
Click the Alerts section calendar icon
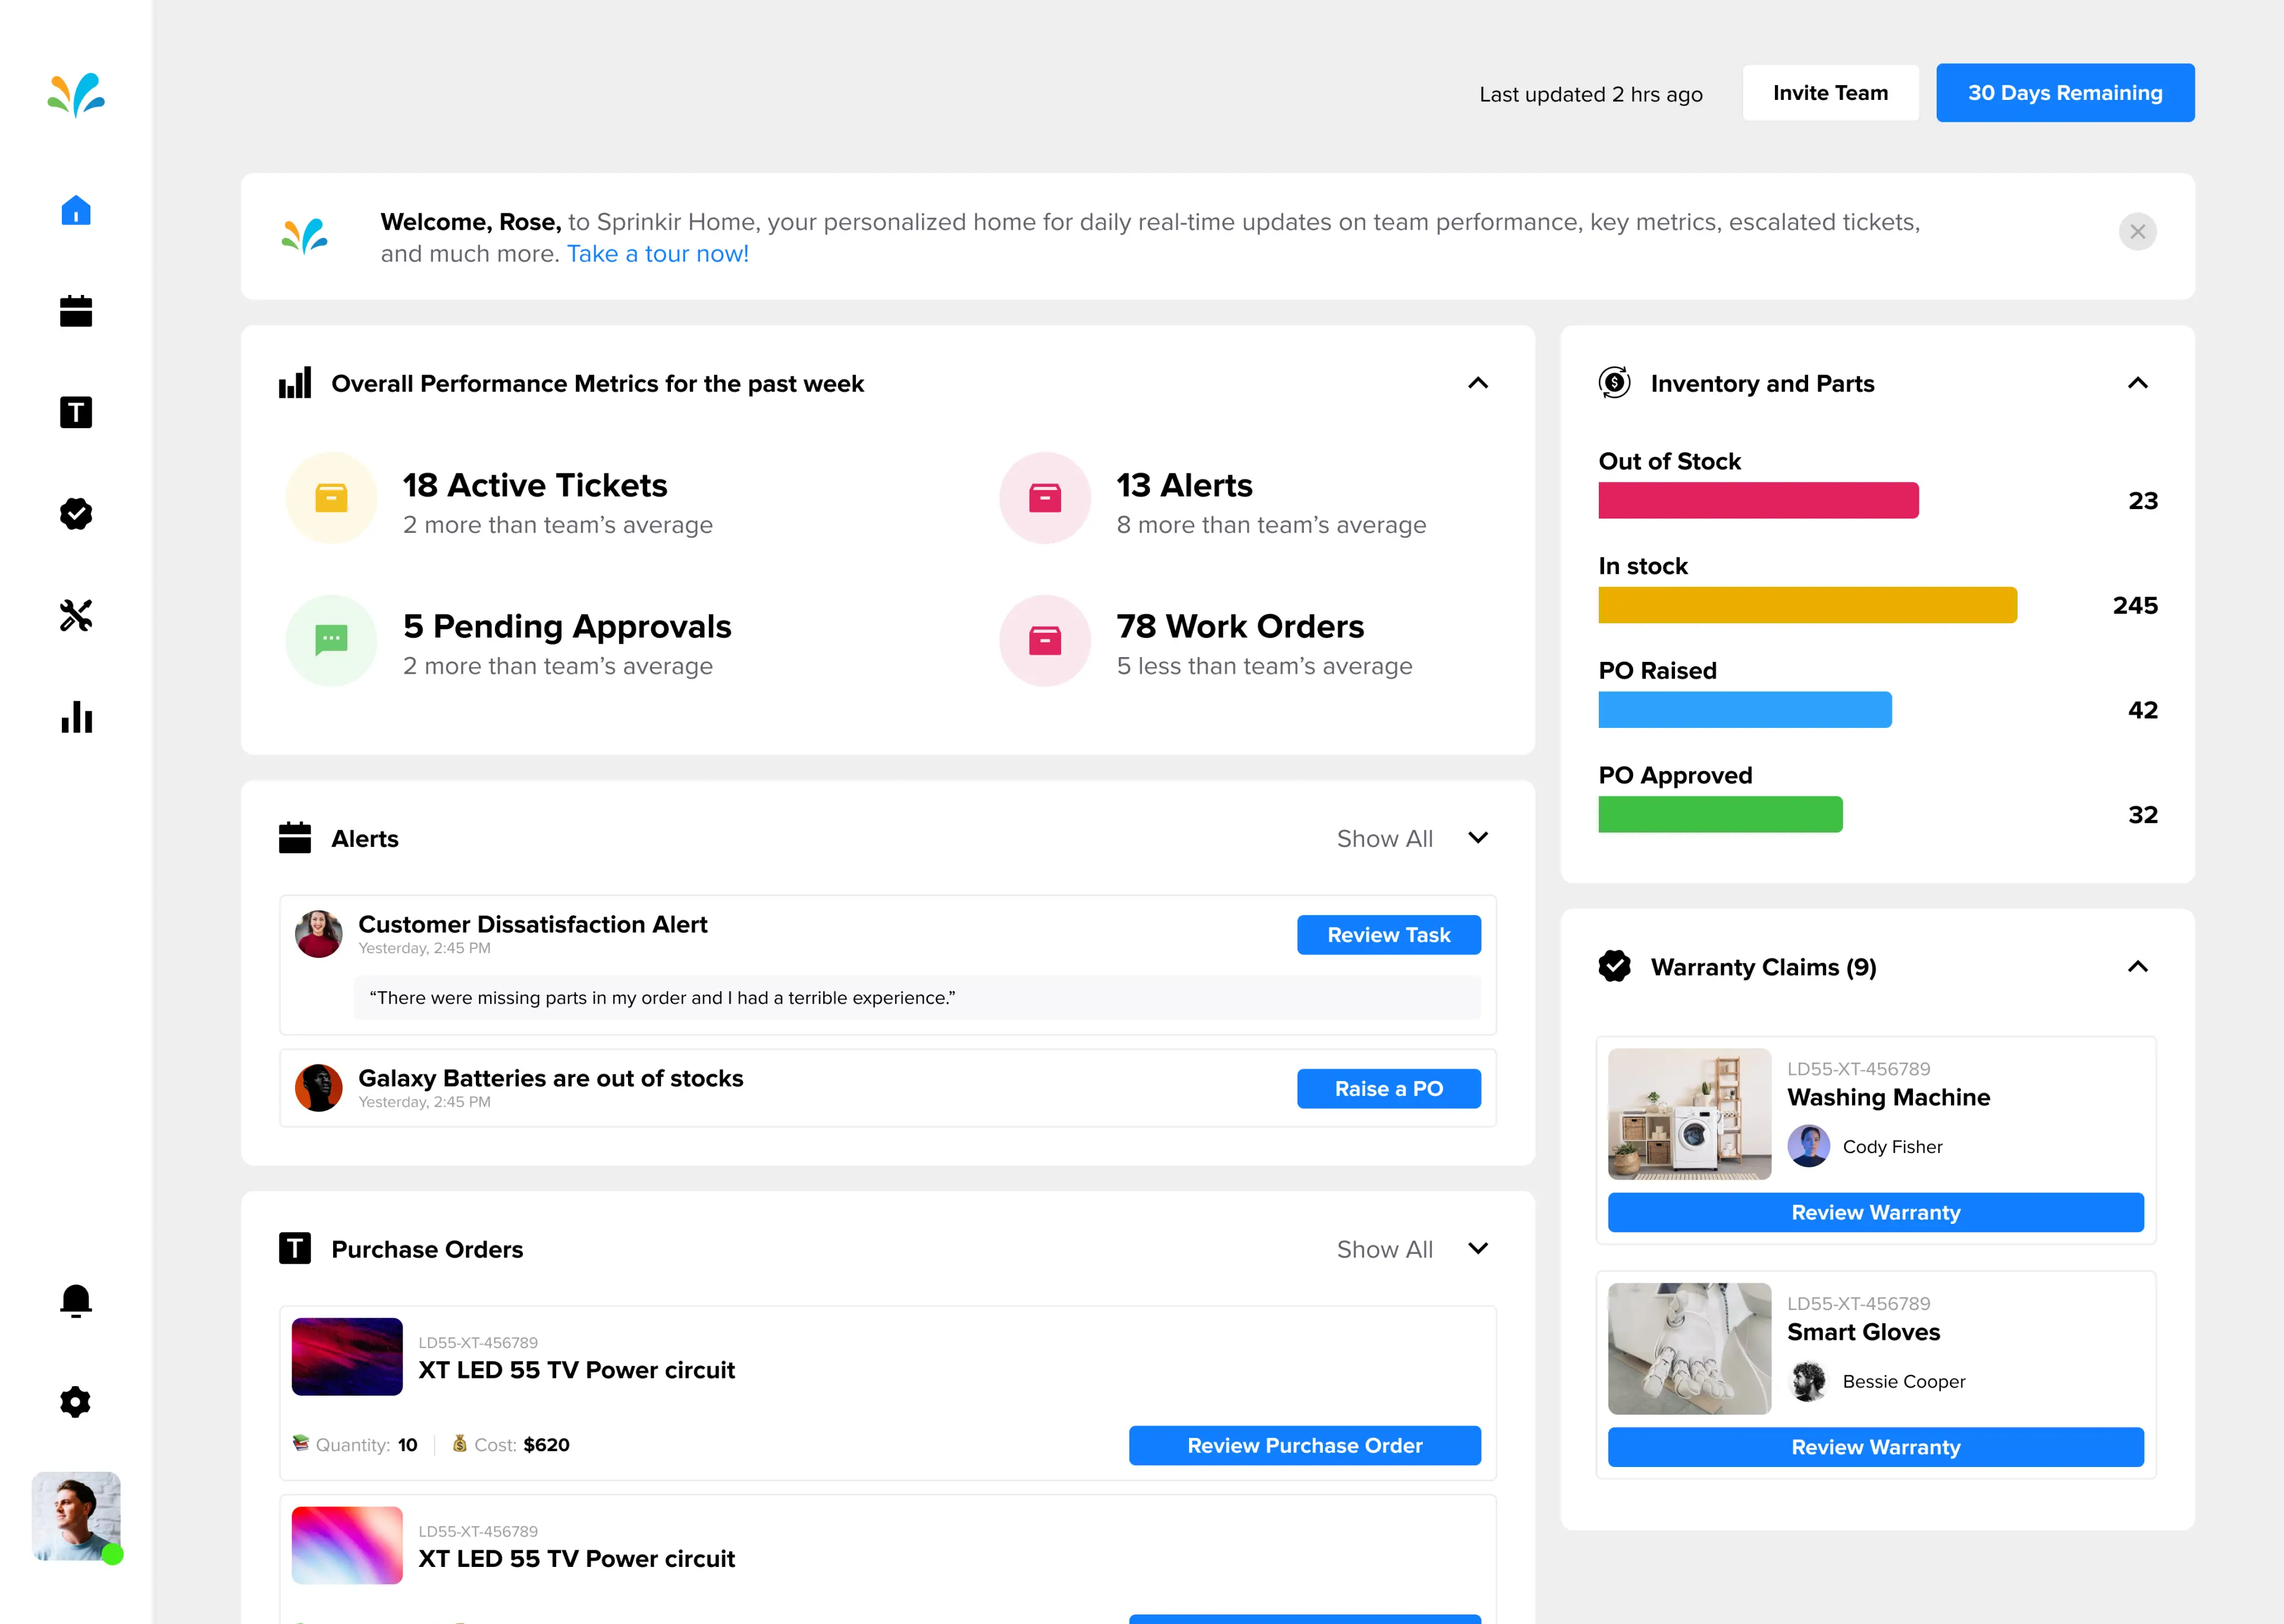click(x=295, y=838)
